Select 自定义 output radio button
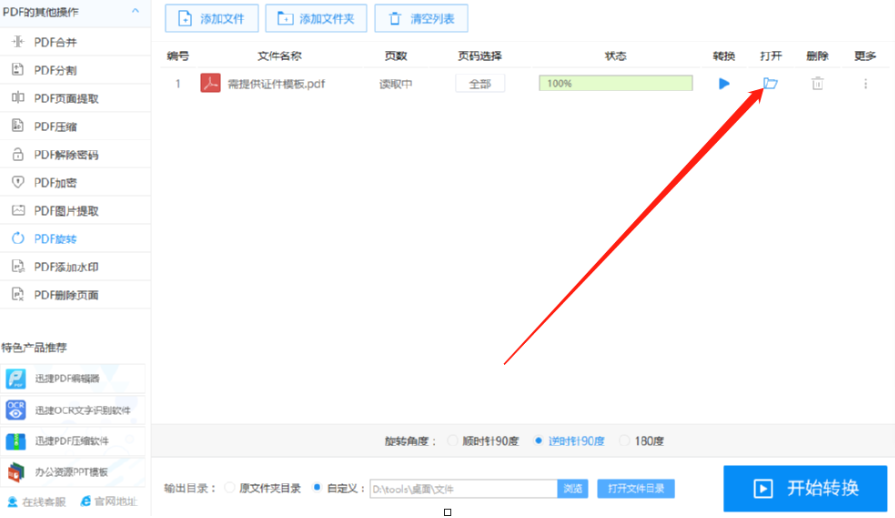The image size is (895, 518). point(317,488)
